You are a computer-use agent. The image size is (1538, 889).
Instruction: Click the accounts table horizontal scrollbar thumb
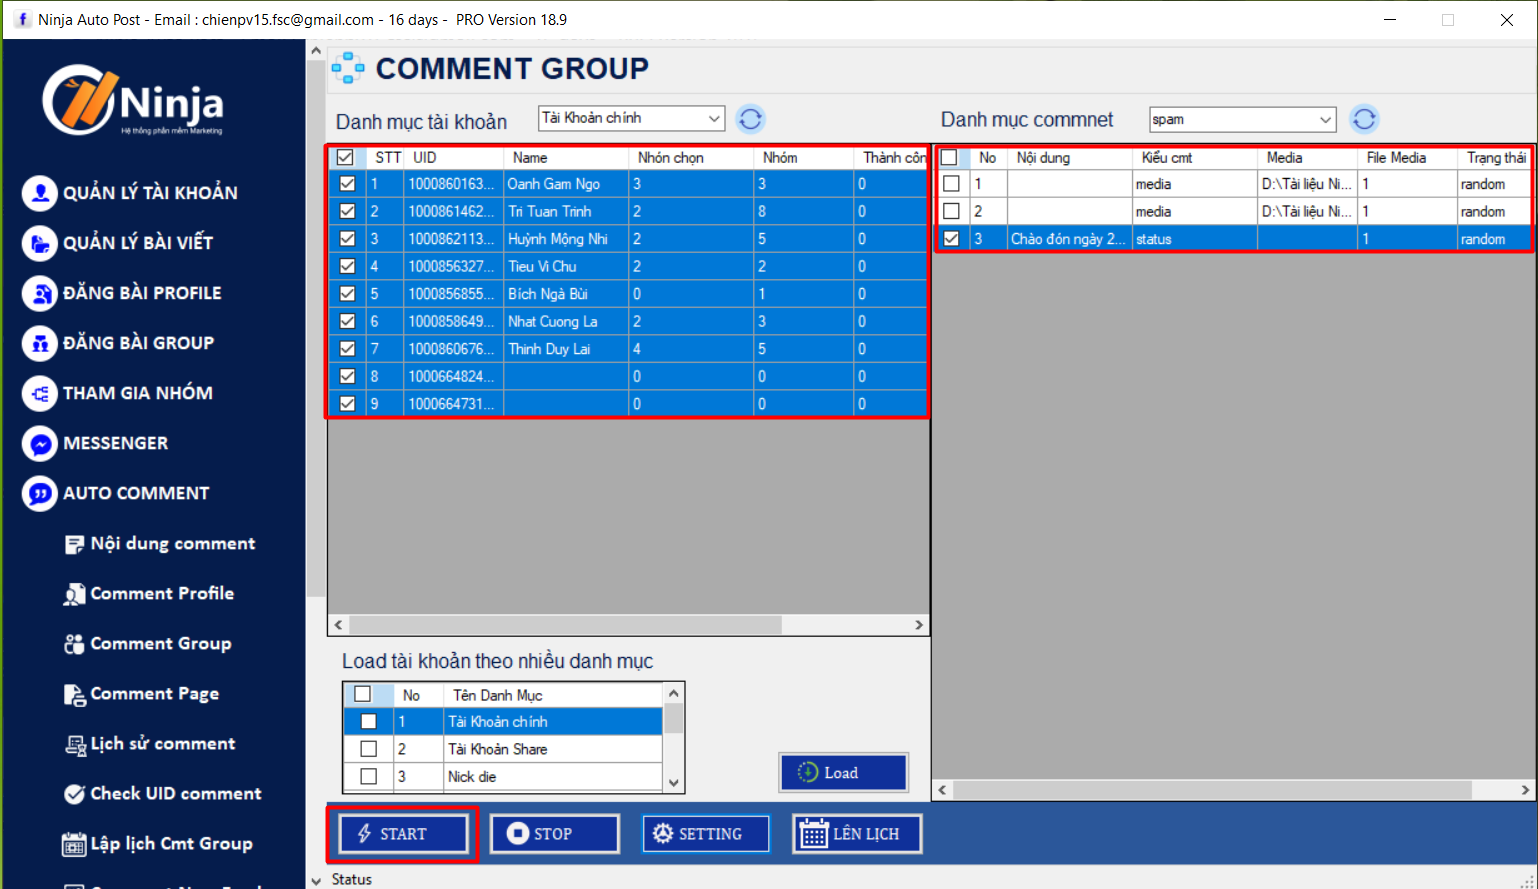(566, 625)
